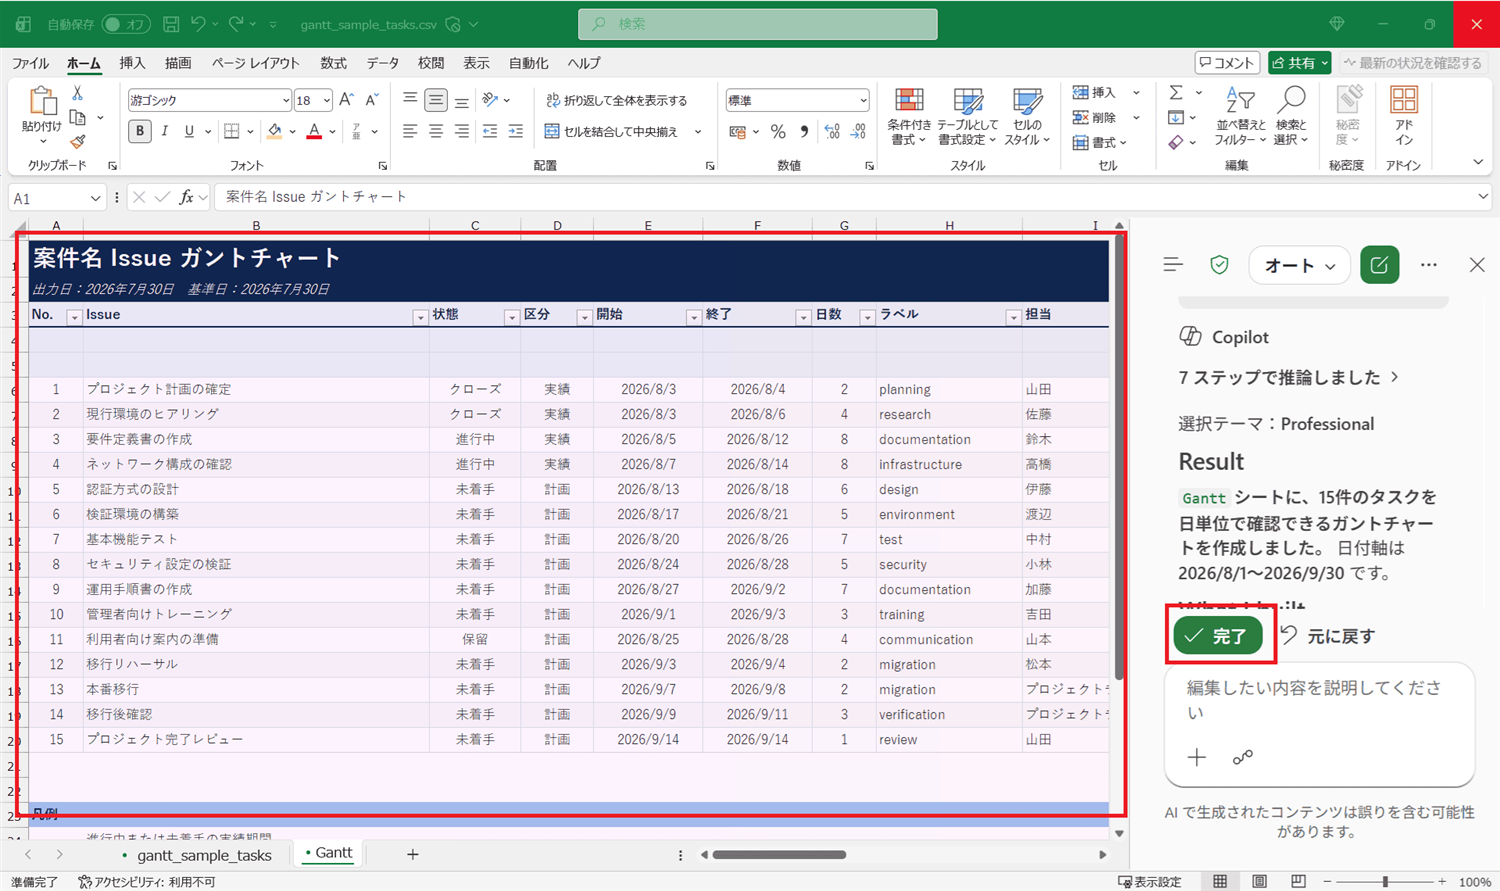Click the Align Left icon

point(410,131)
